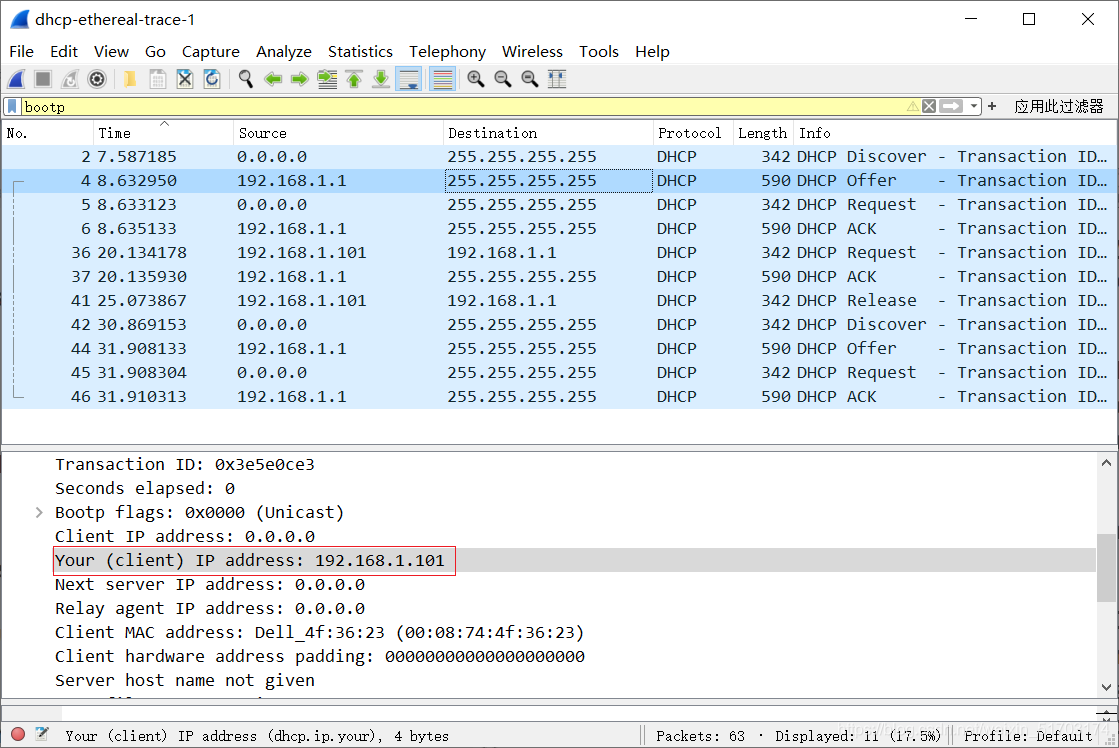The height and width of the screenshot is (748, 1119).
Task: Zoom in on packet text
Action: (476, 79)
